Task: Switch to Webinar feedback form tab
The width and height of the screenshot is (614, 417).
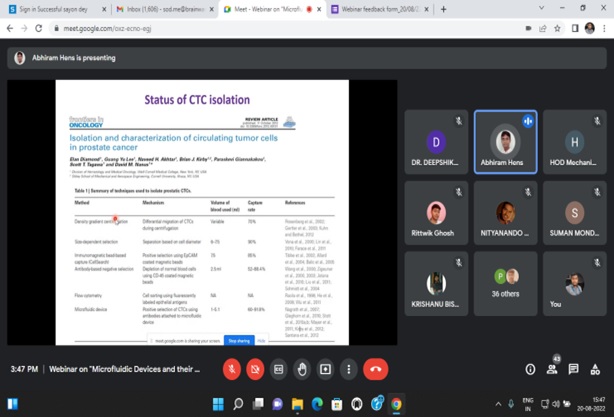Action: (x=380, y=9)
